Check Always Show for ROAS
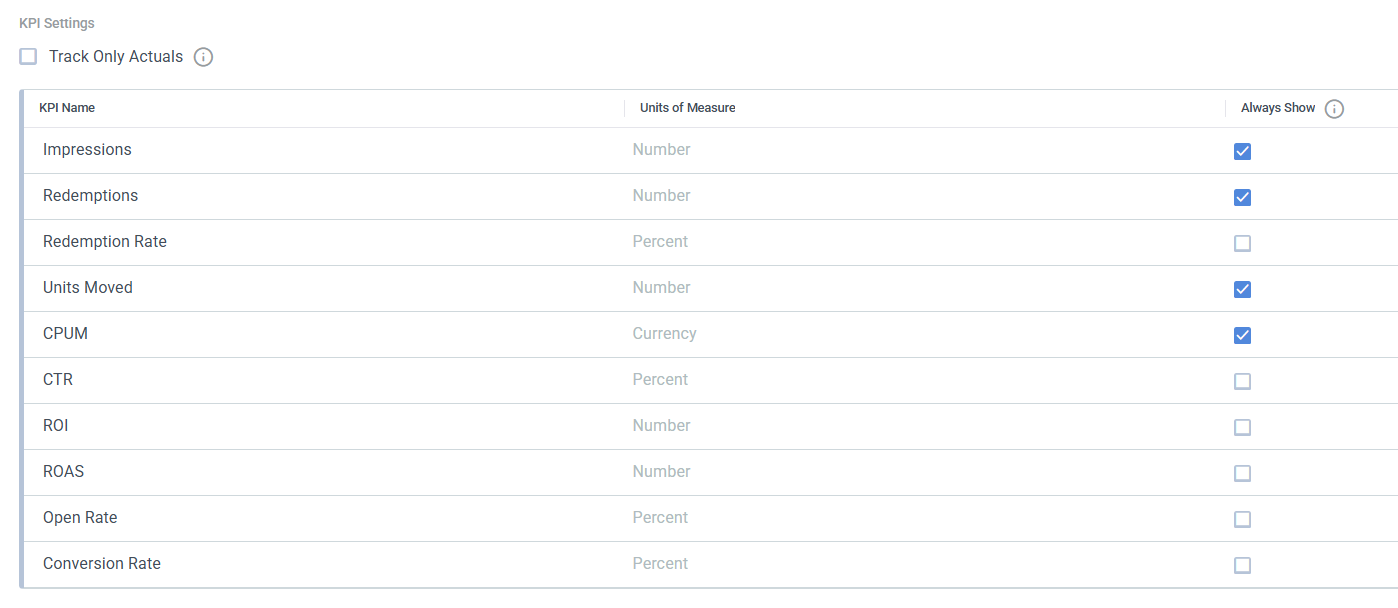Viewport: 1398px width, 608px height. (x=1242, y=473)
